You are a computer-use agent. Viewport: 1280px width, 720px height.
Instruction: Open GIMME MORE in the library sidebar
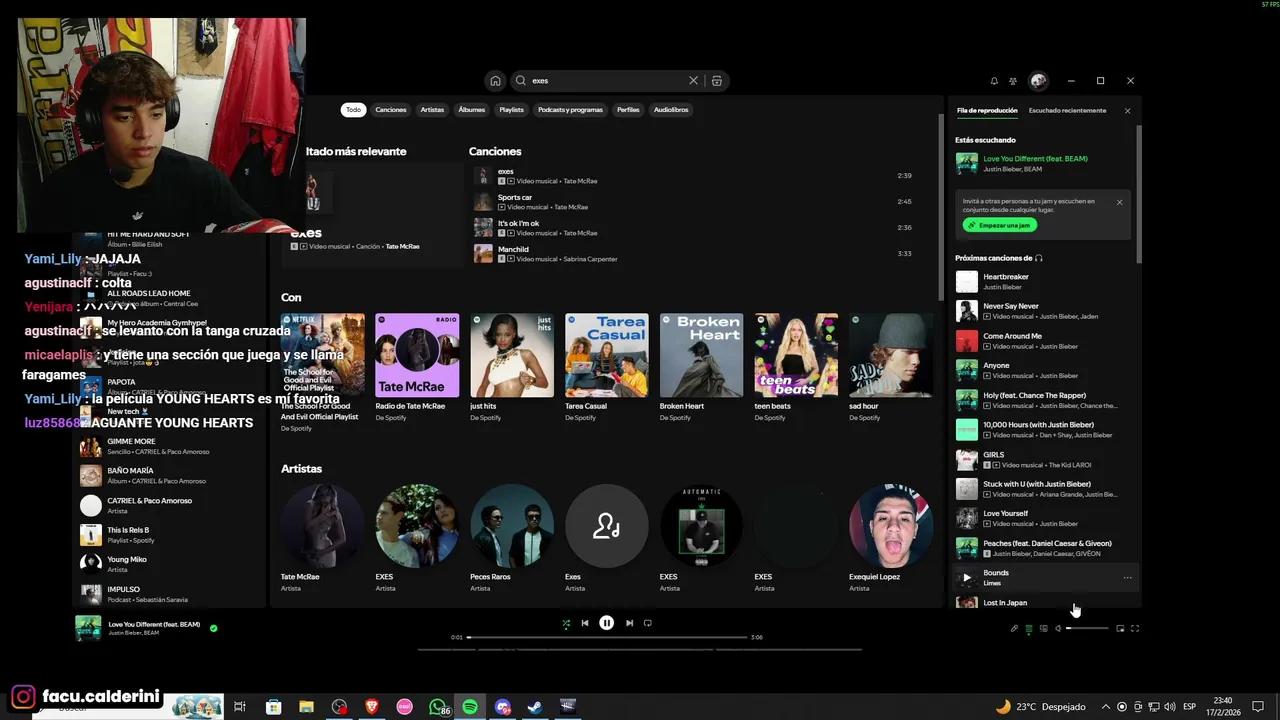point(168,447)
